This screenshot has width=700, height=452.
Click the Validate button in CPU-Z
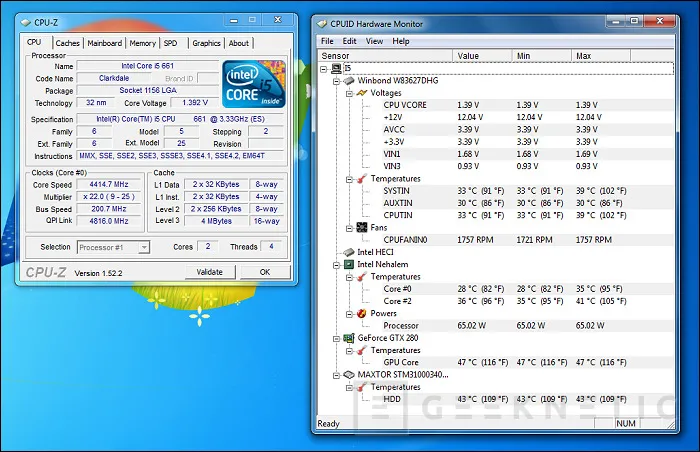[209, 272]
